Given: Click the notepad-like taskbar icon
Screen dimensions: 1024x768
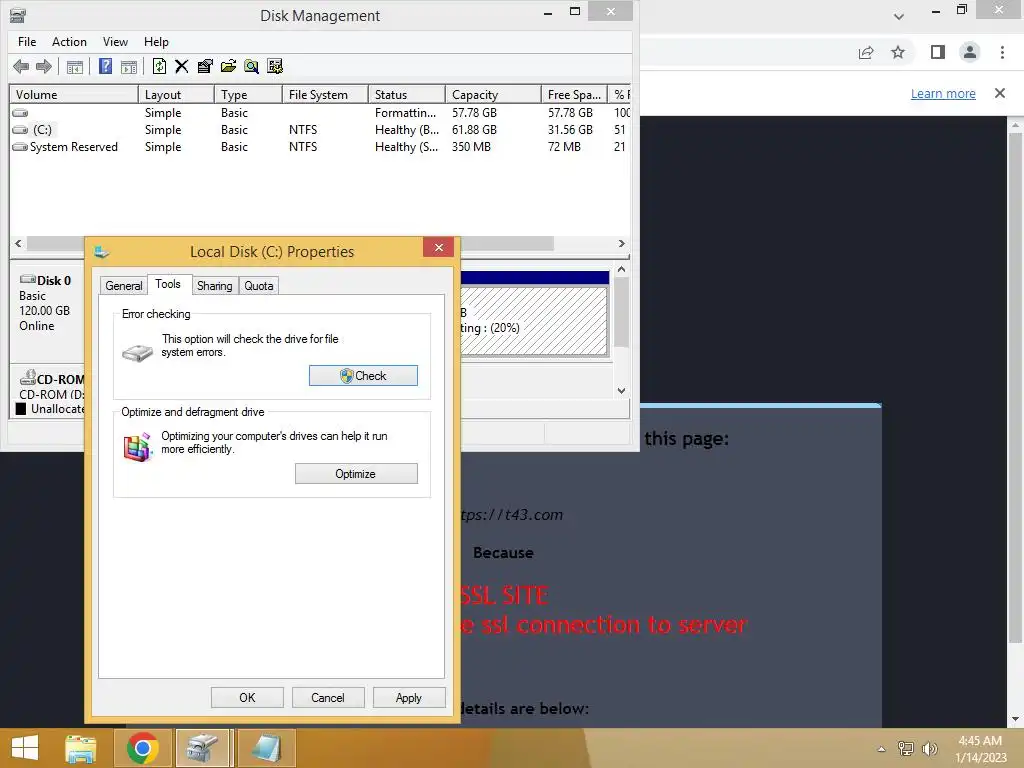Looking at the screenshot, I should coord(266,748).
